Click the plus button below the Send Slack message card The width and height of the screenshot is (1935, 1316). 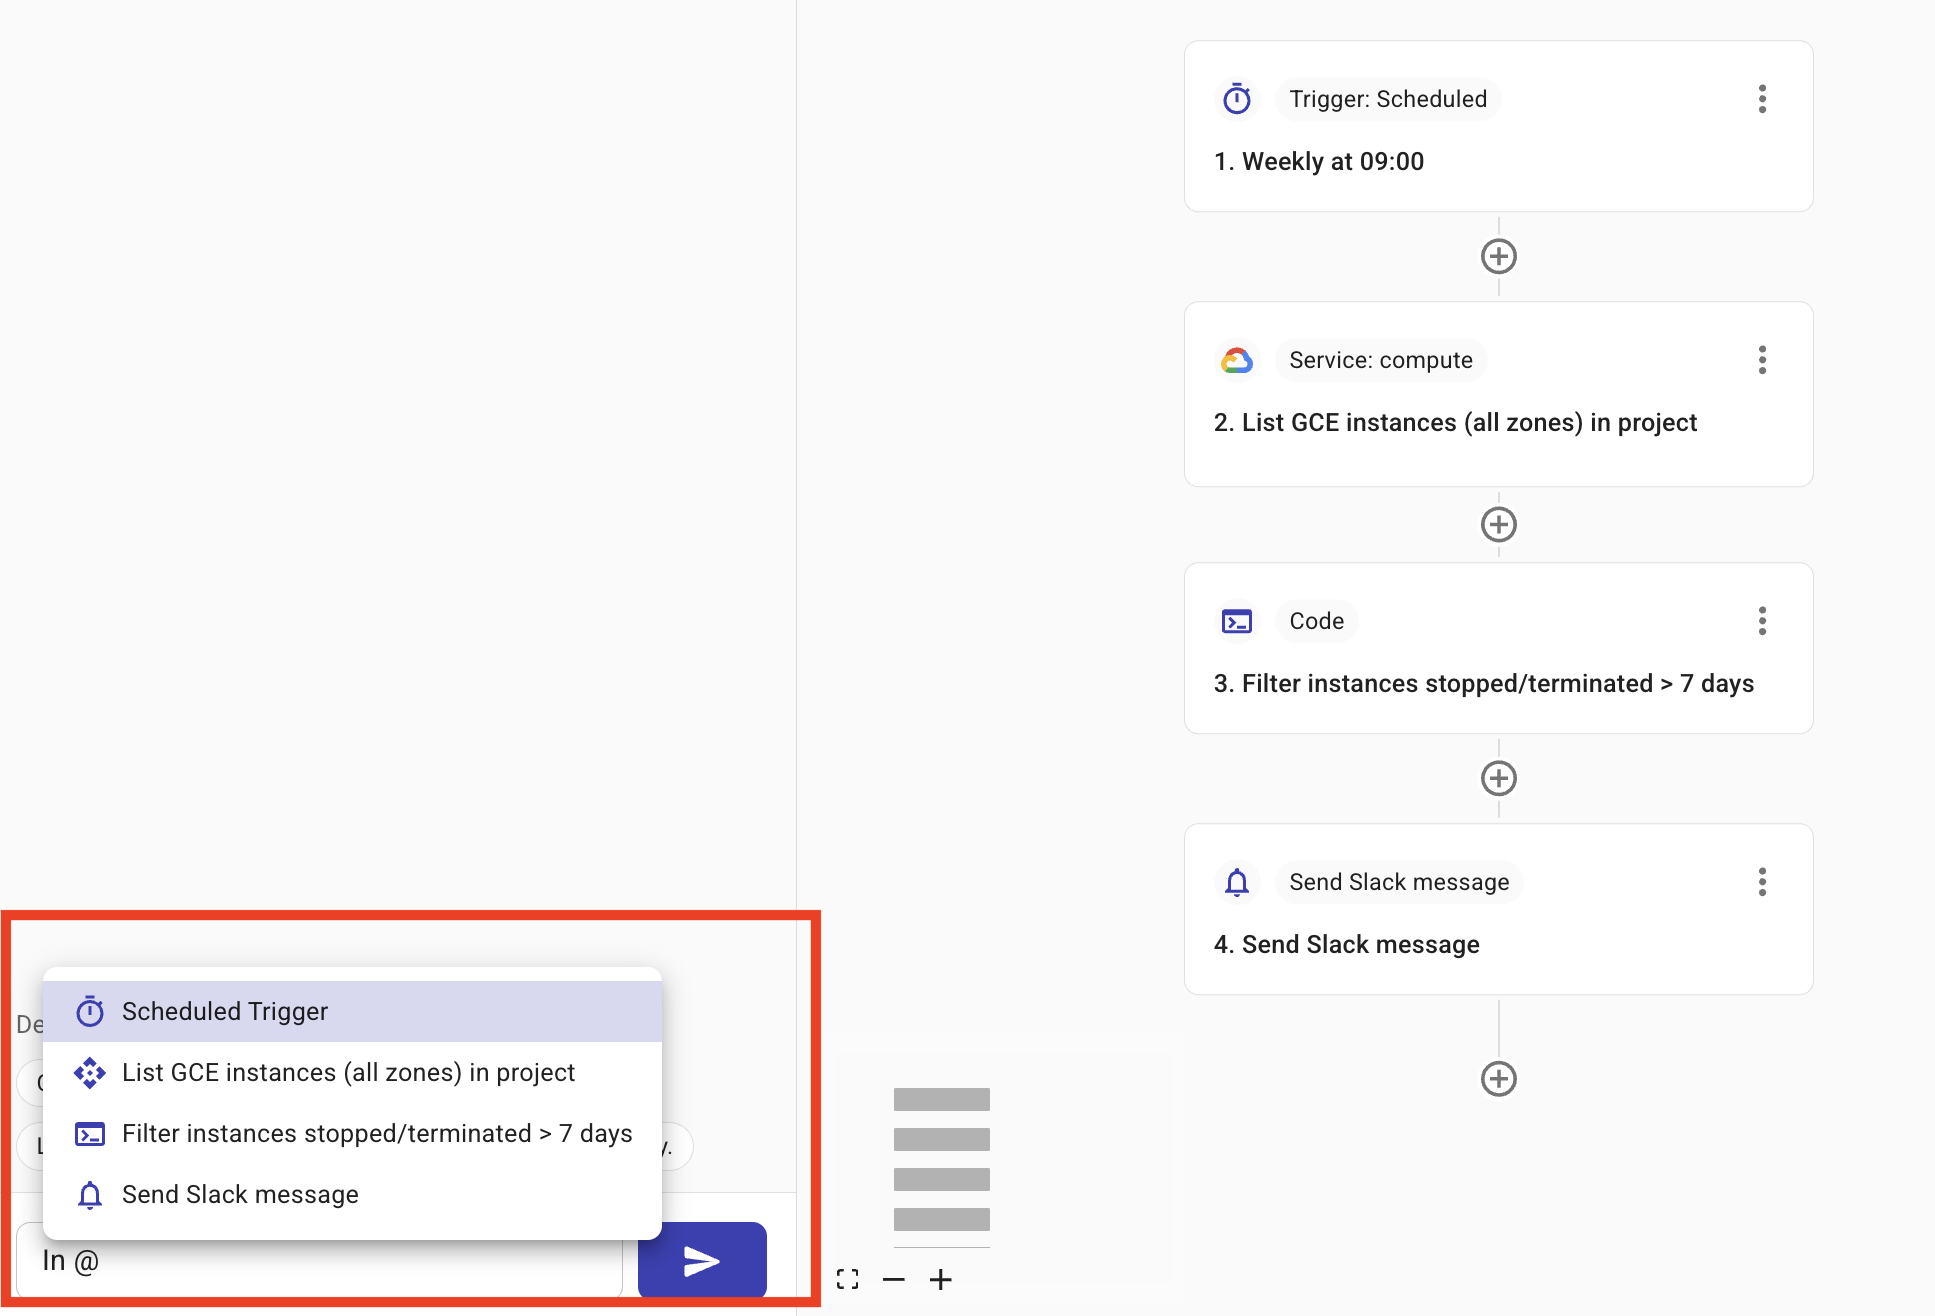[x=1498, y=1078]
